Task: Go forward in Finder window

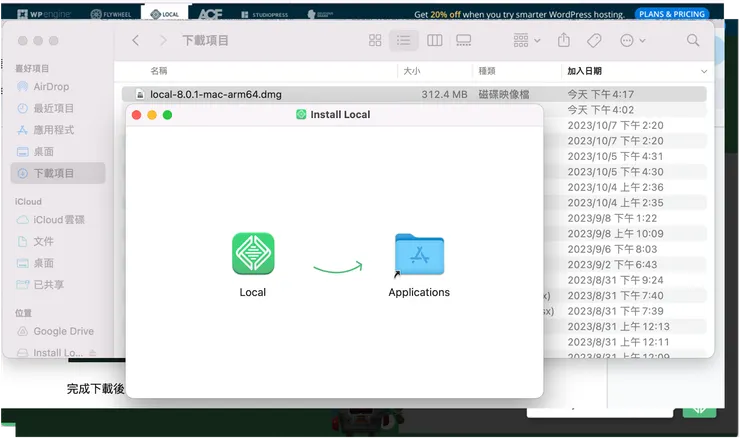Action: pos(163,41)
